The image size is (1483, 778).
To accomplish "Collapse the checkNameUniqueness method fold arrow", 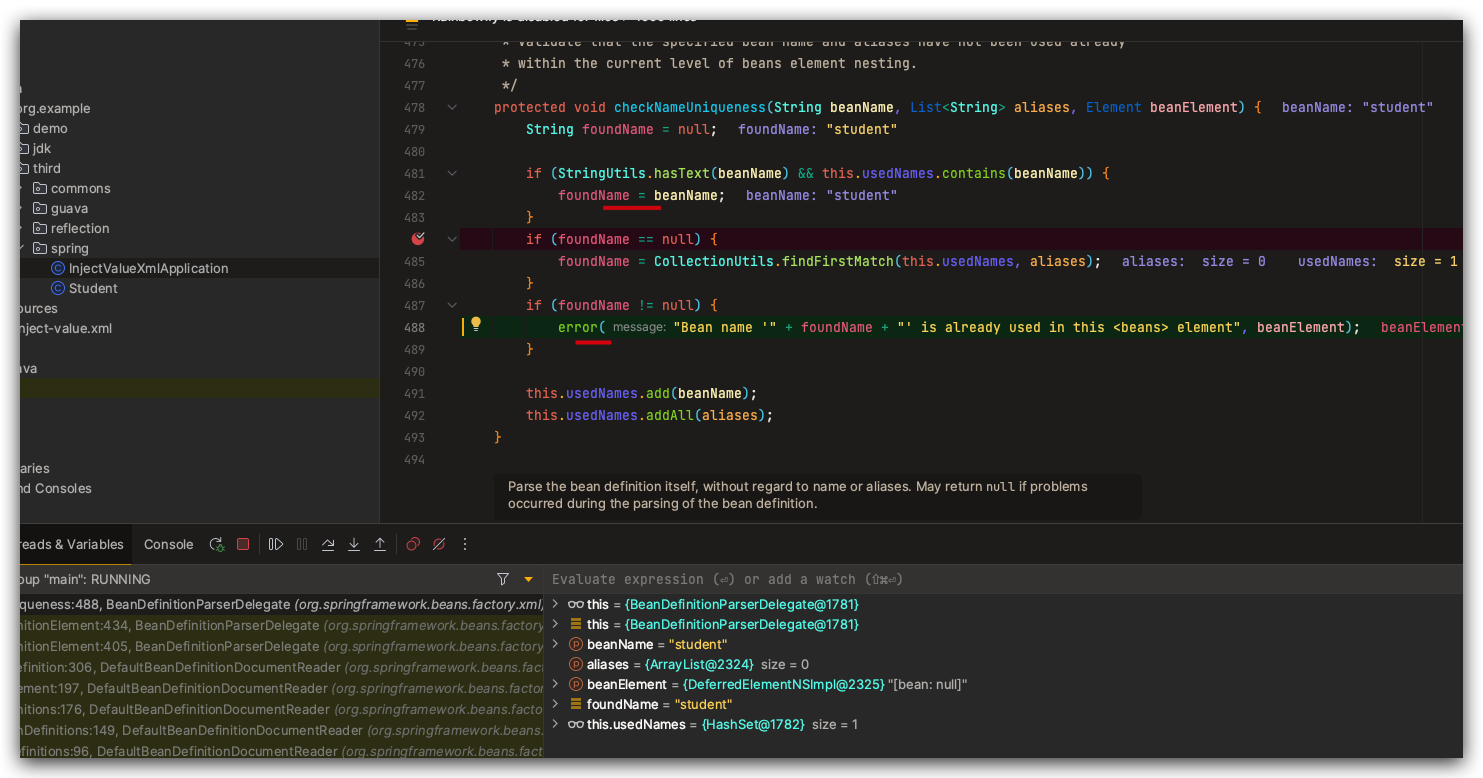I will click(x=452, y=107).
